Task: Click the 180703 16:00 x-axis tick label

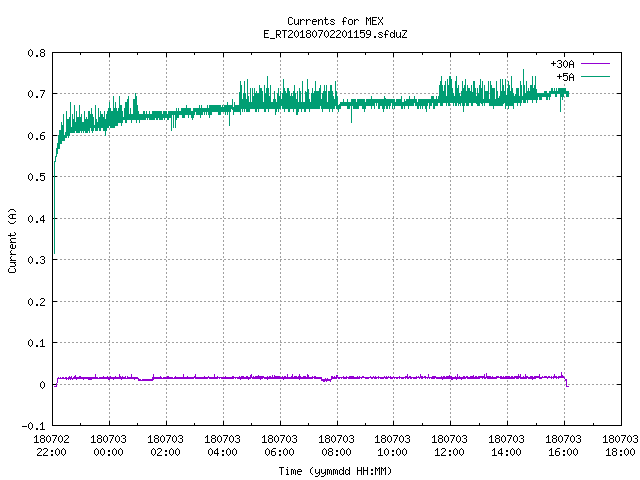Action: pos(564,446)
